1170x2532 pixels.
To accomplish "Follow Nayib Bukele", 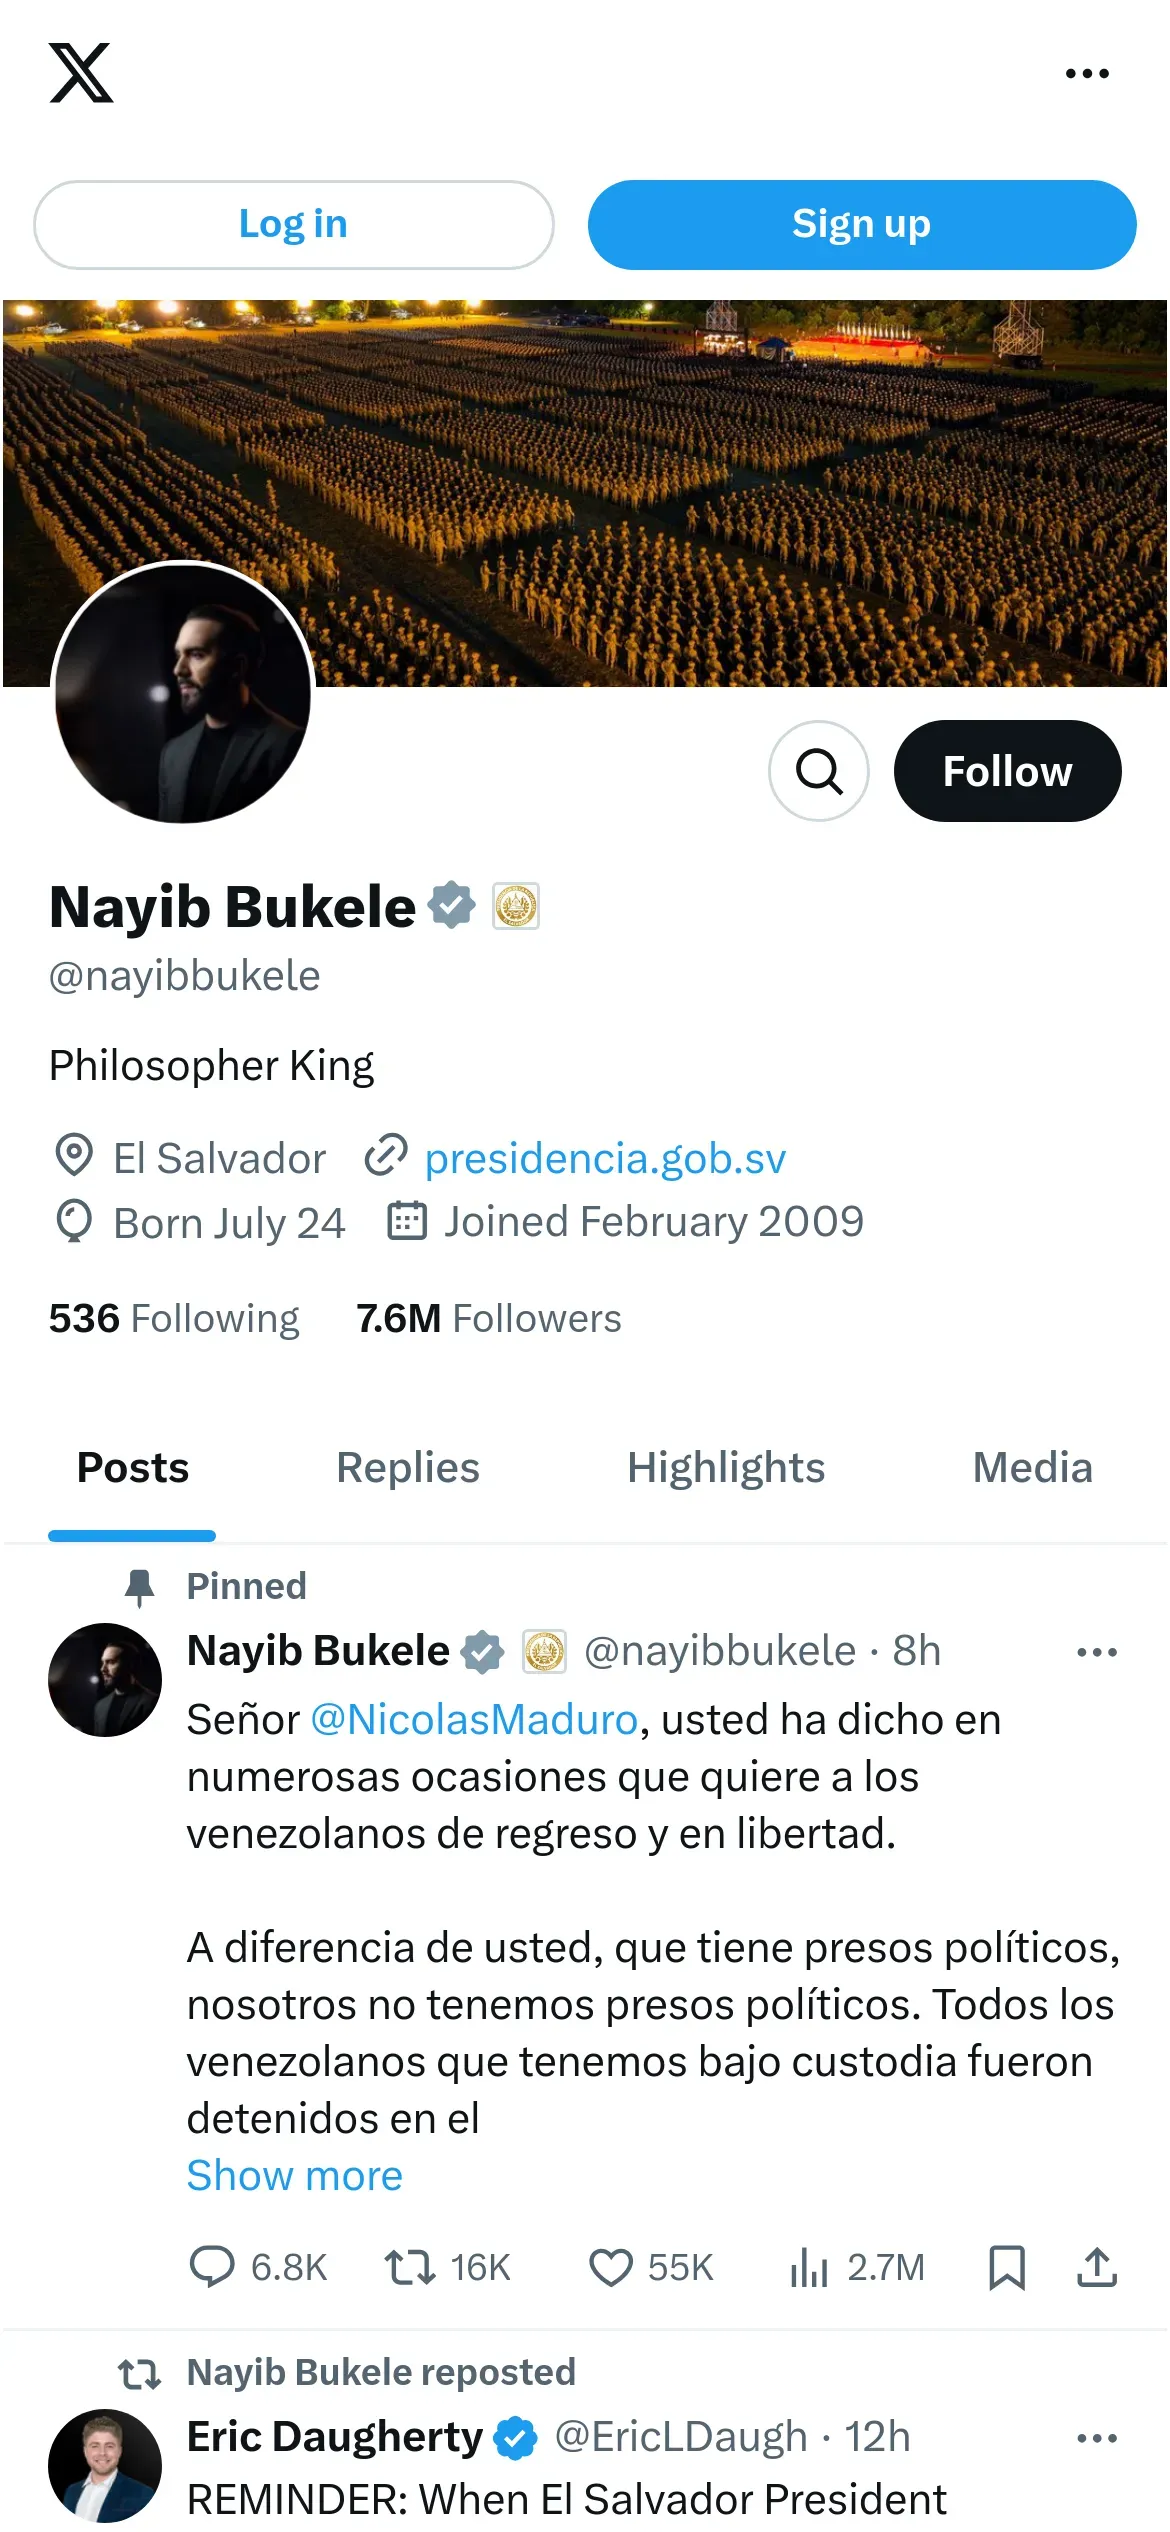I will [1007, 771].
